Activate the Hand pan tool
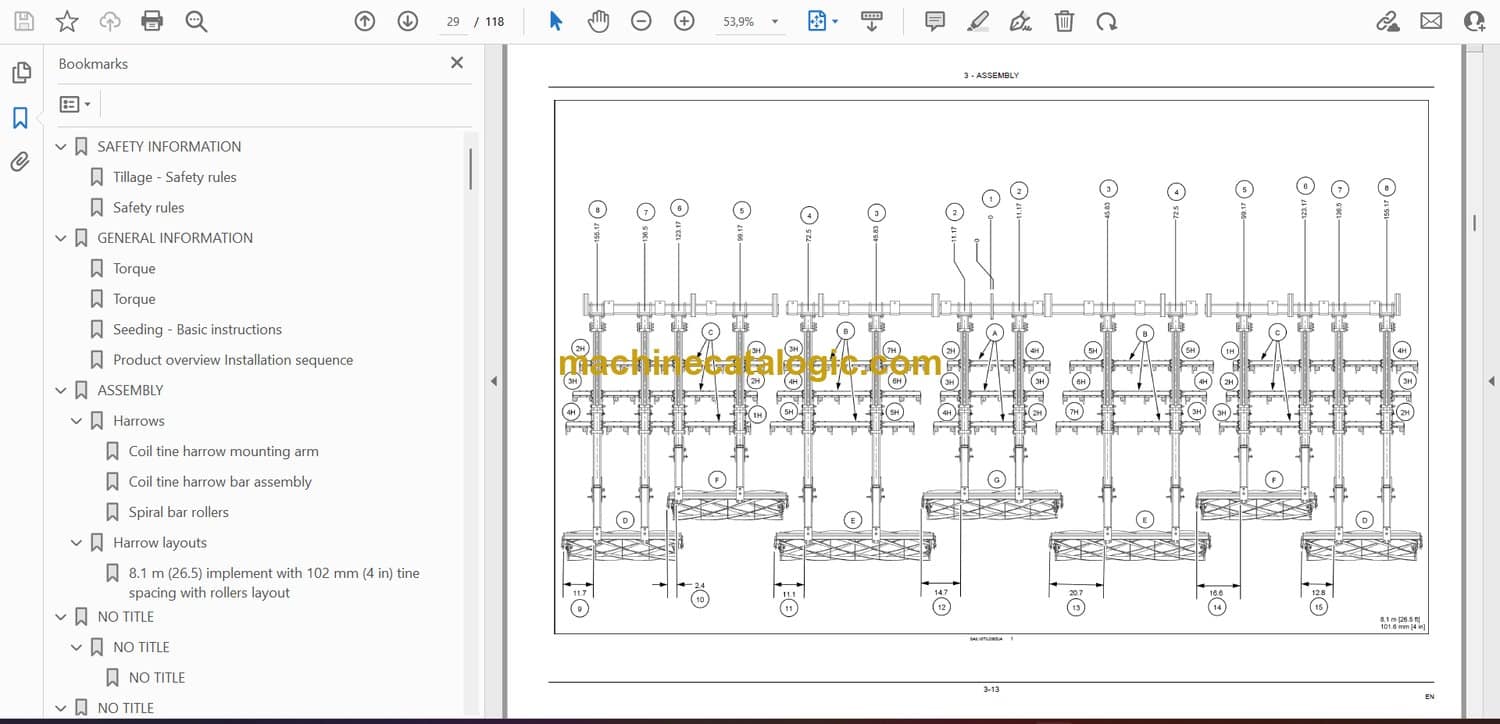1500x724 pixels. pyautogui.click(x=598, y=21)
